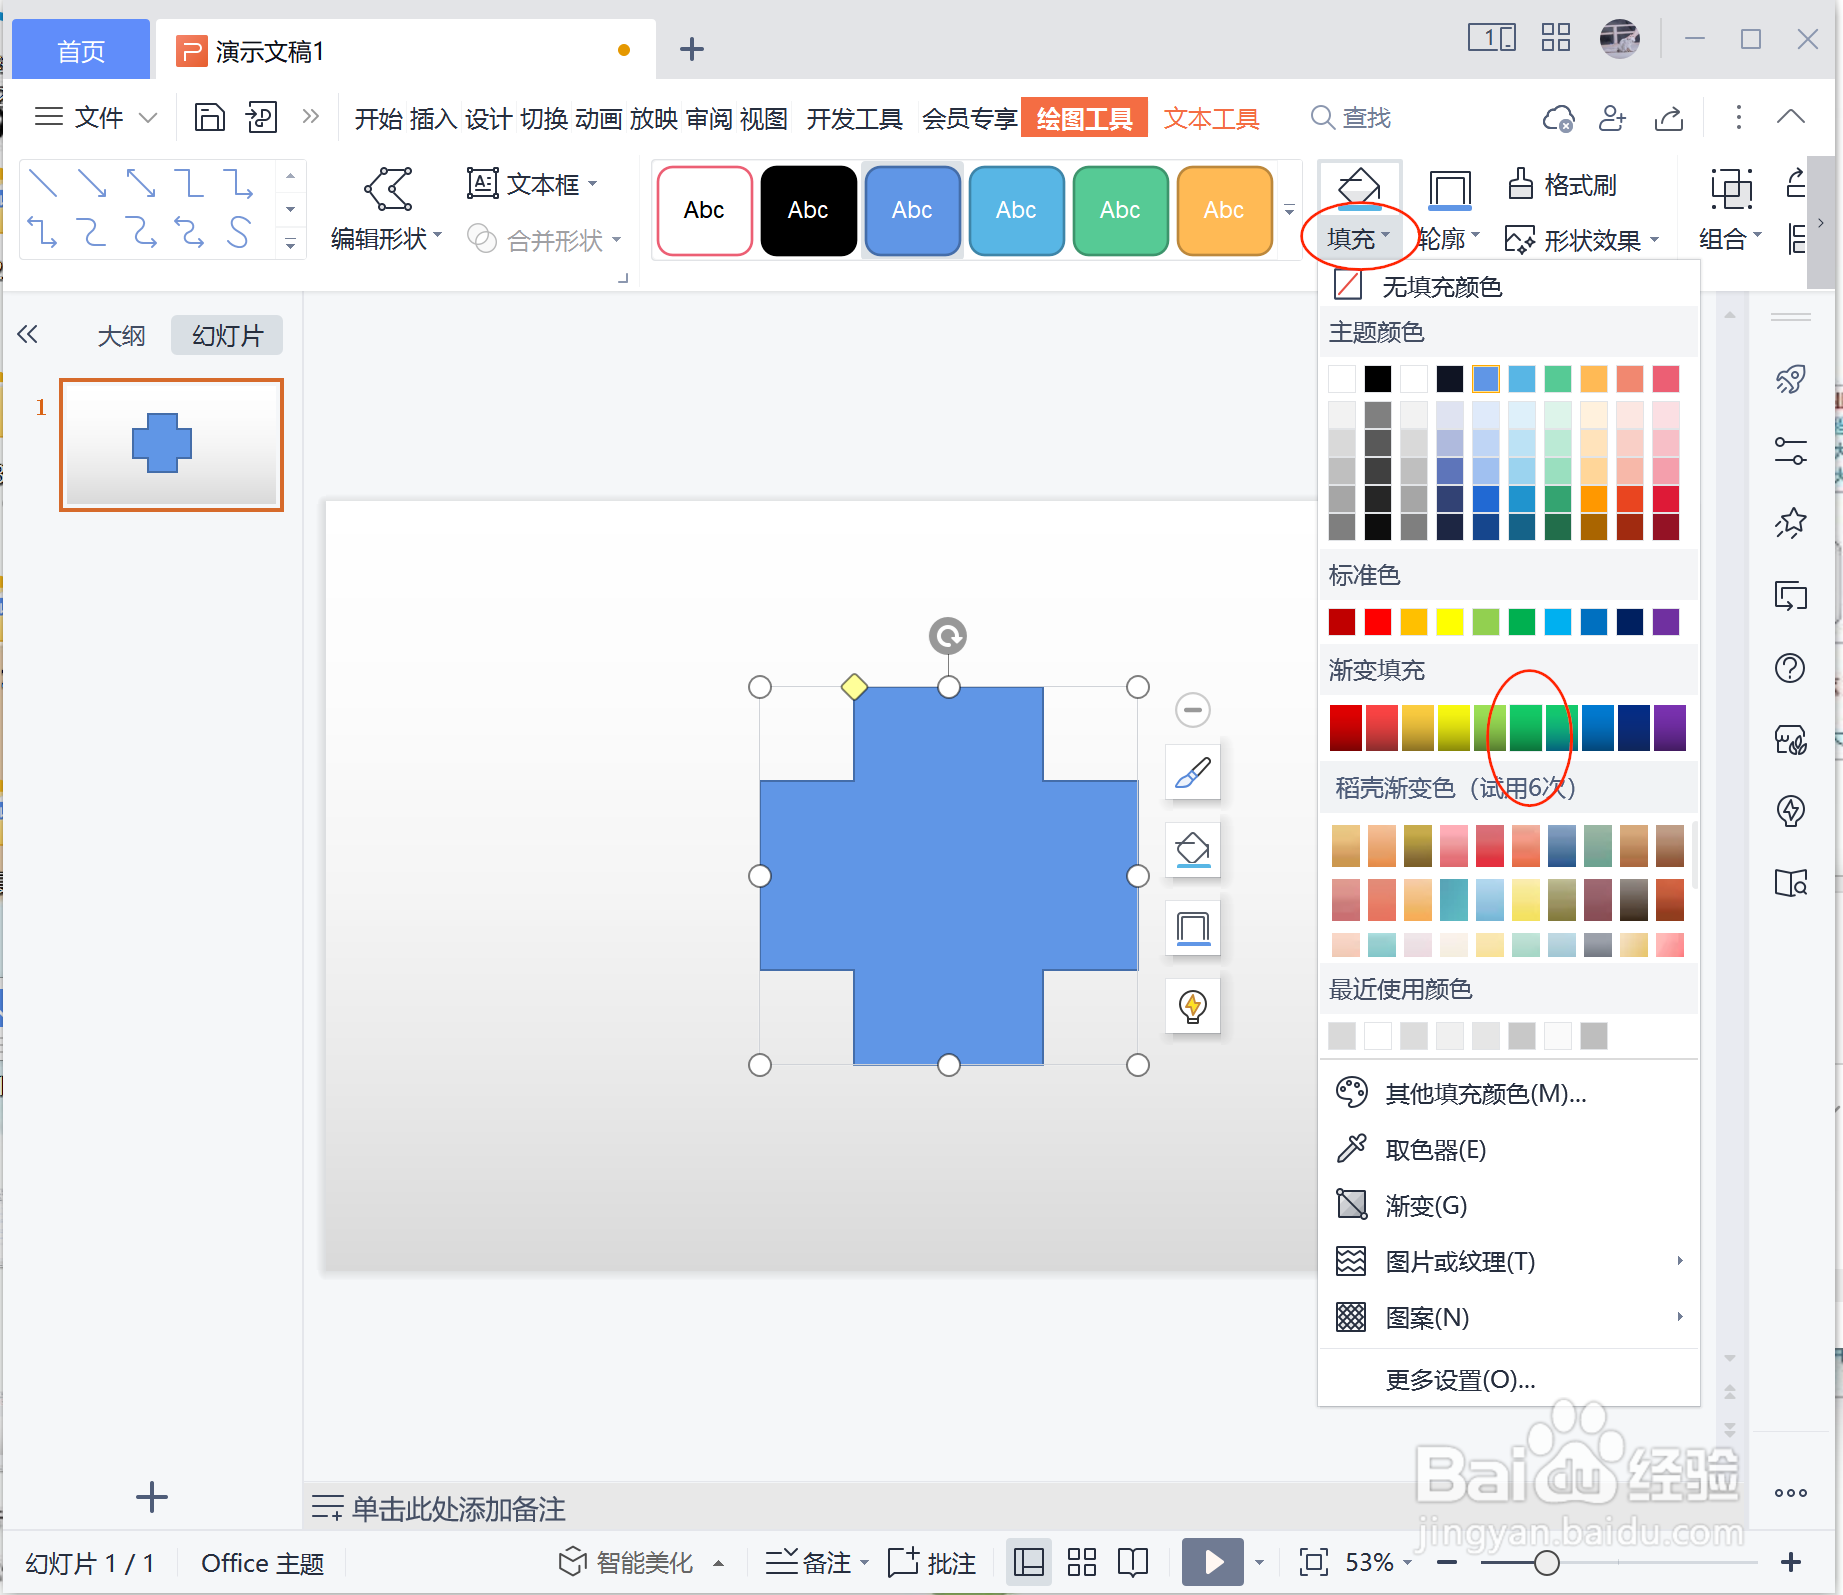Apply the orange Abc shape style
This screenshot has width=1843, height=1595.
pyautogui.click(x=1224, y=210)
